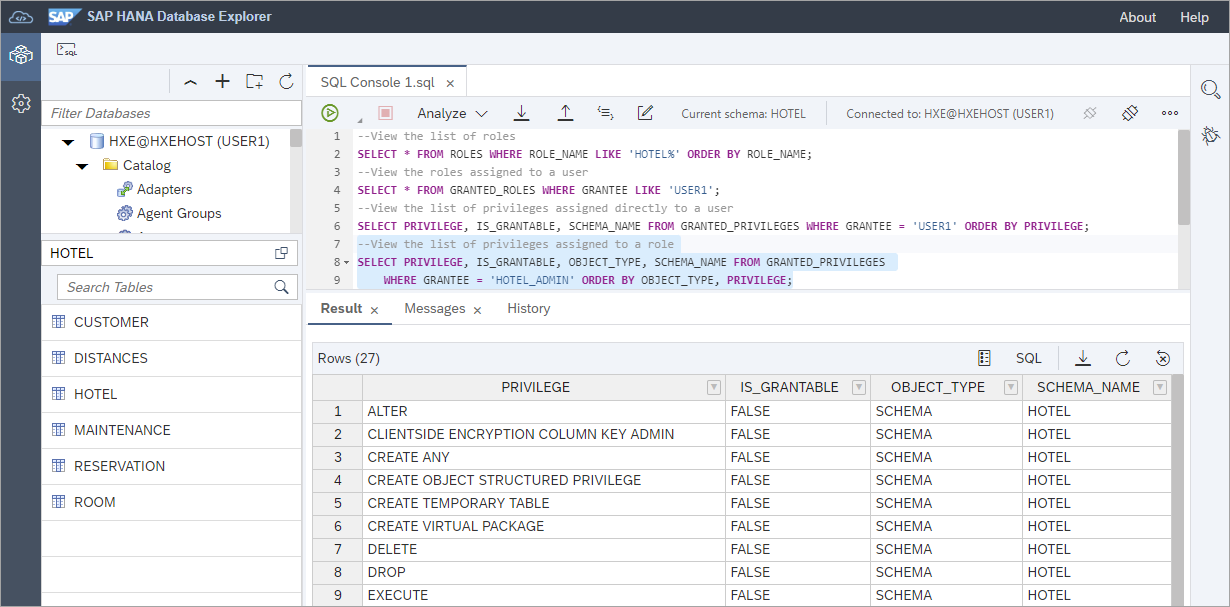The width and height of the screenshot is (1230, 607).
Task: Refresh the result set
Action: (x=1122, y=358)
